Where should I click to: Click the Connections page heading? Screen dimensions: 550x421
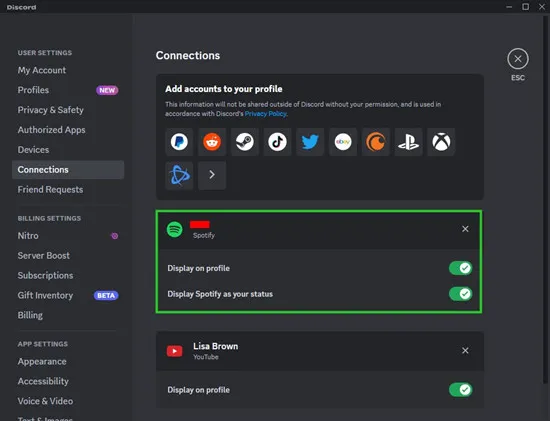pyautogui.click(x=188, y=55)
